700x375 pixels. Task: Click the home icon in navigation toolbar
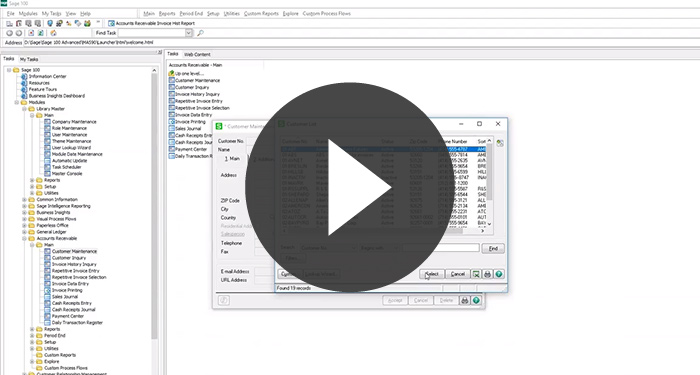tap(53, 33)
